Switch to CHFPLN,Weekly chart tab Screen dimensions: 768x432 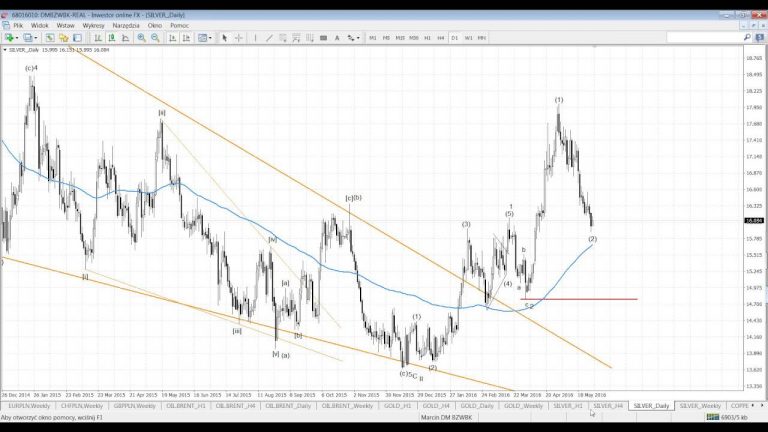[82, 406]
